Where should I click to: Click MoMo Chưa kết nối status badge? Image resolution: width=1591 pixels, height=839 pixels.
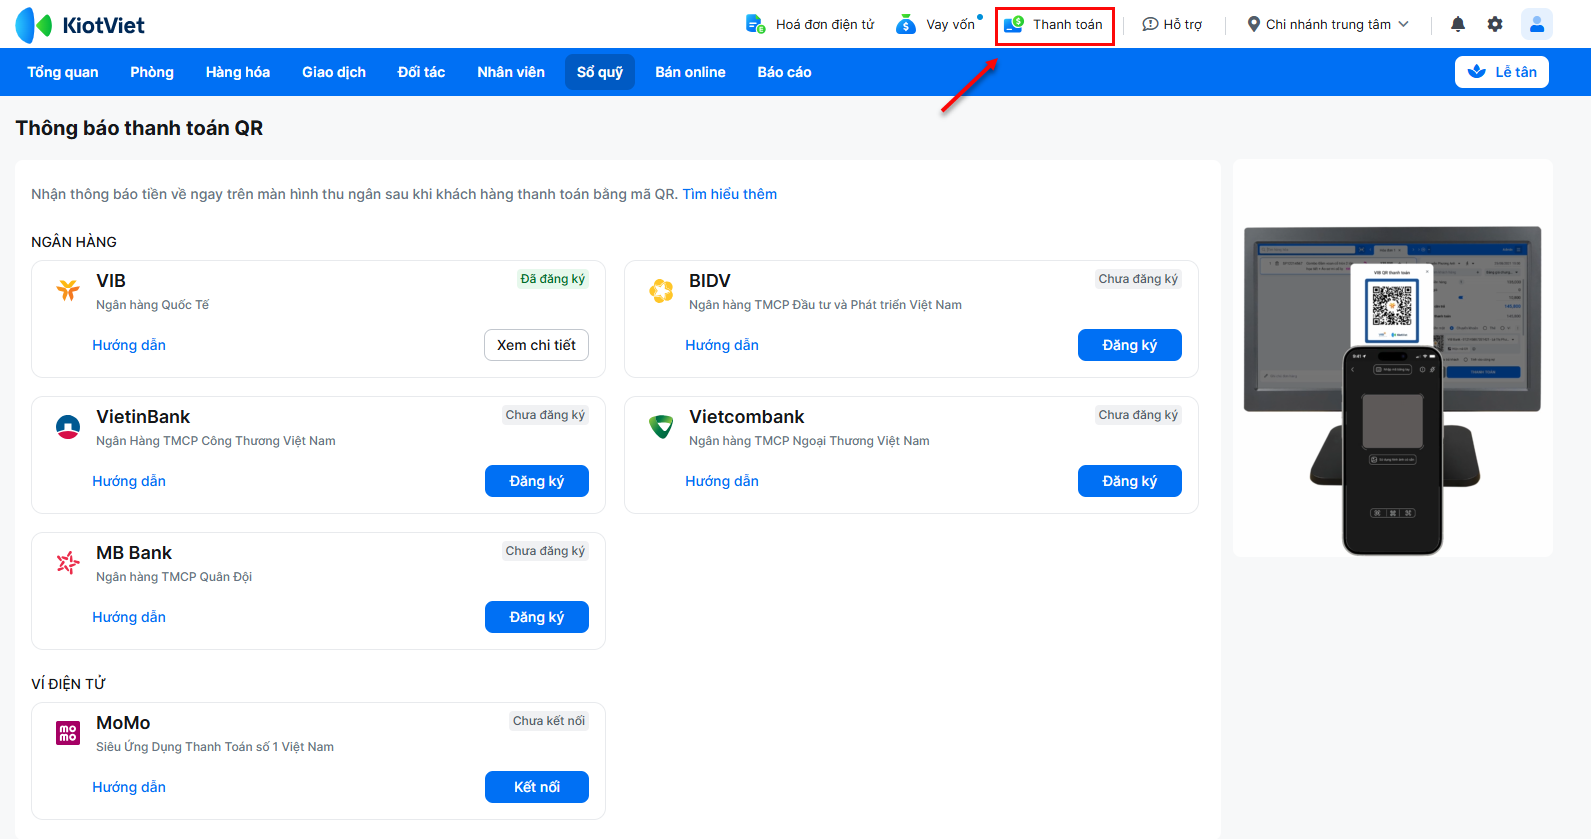tap(549, 721)
